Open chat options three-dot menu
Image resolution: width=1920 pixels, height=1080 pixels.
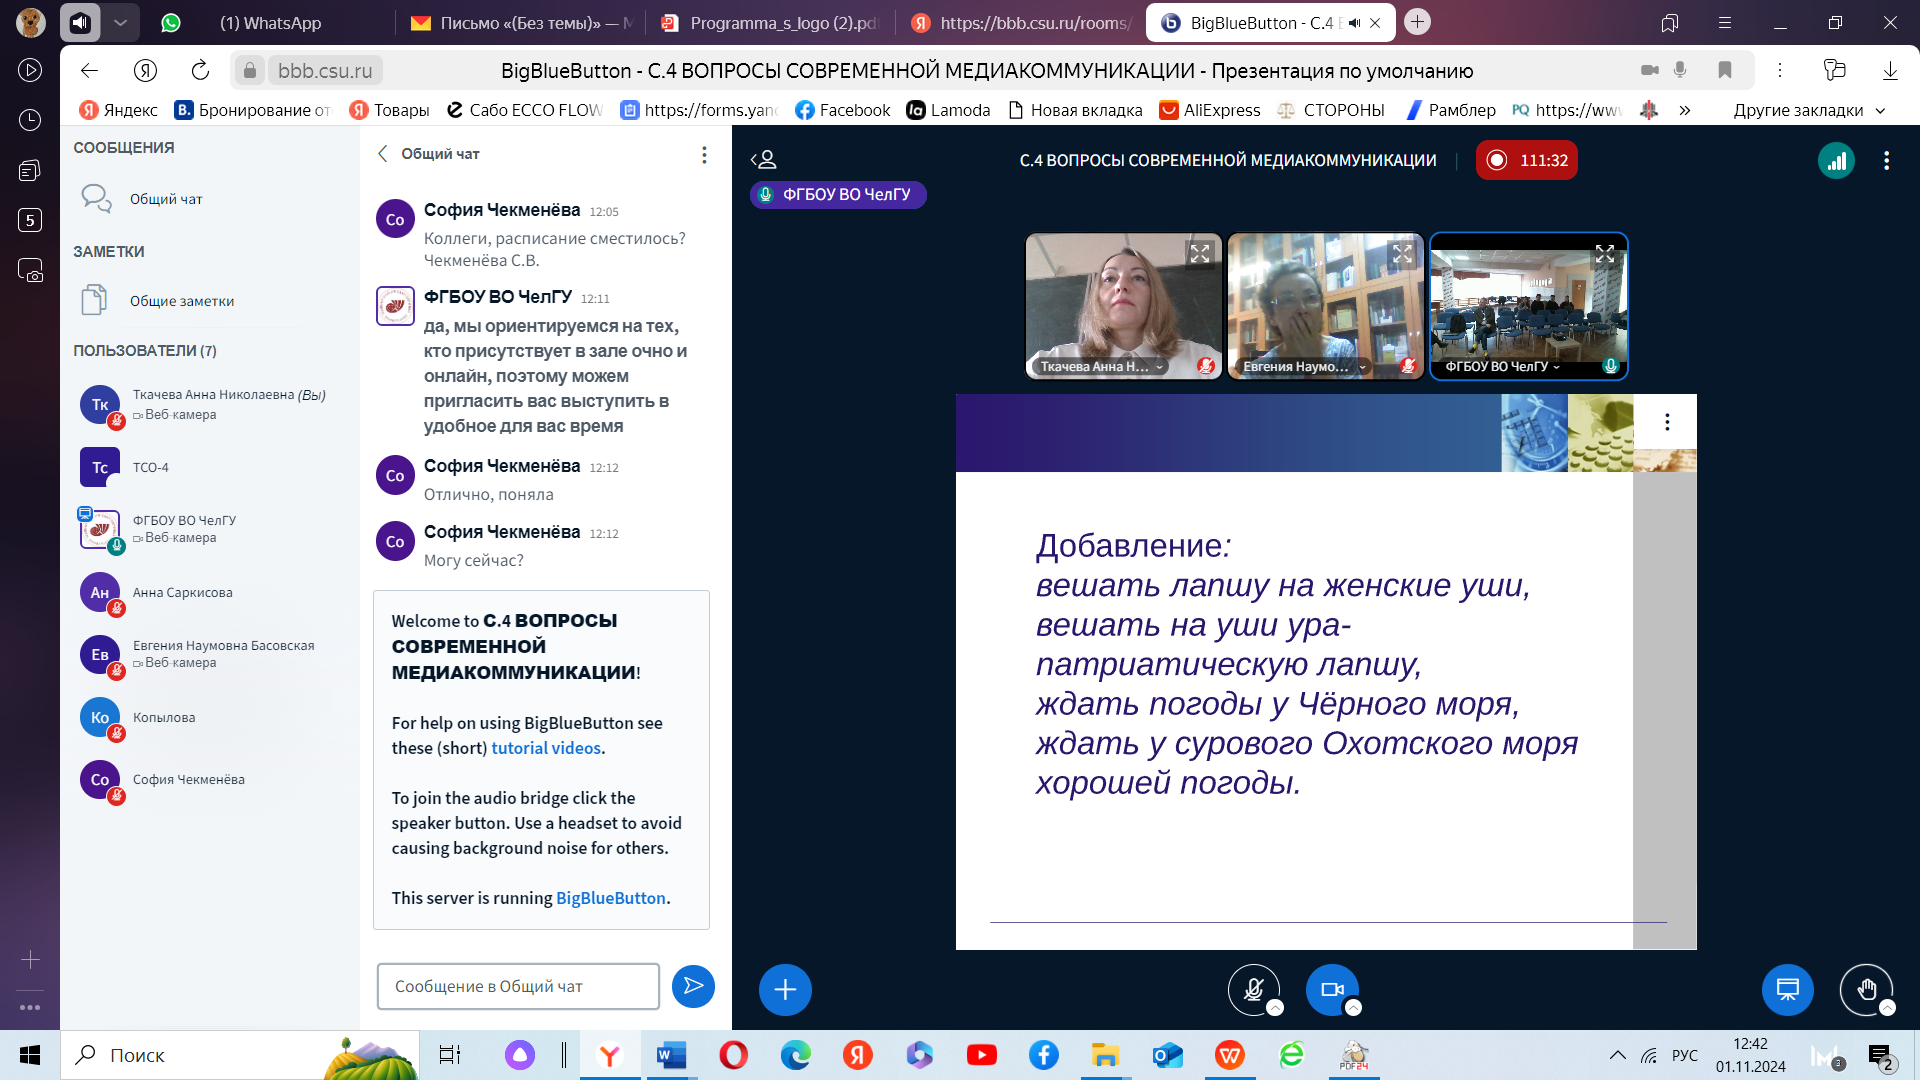(704, 155)
